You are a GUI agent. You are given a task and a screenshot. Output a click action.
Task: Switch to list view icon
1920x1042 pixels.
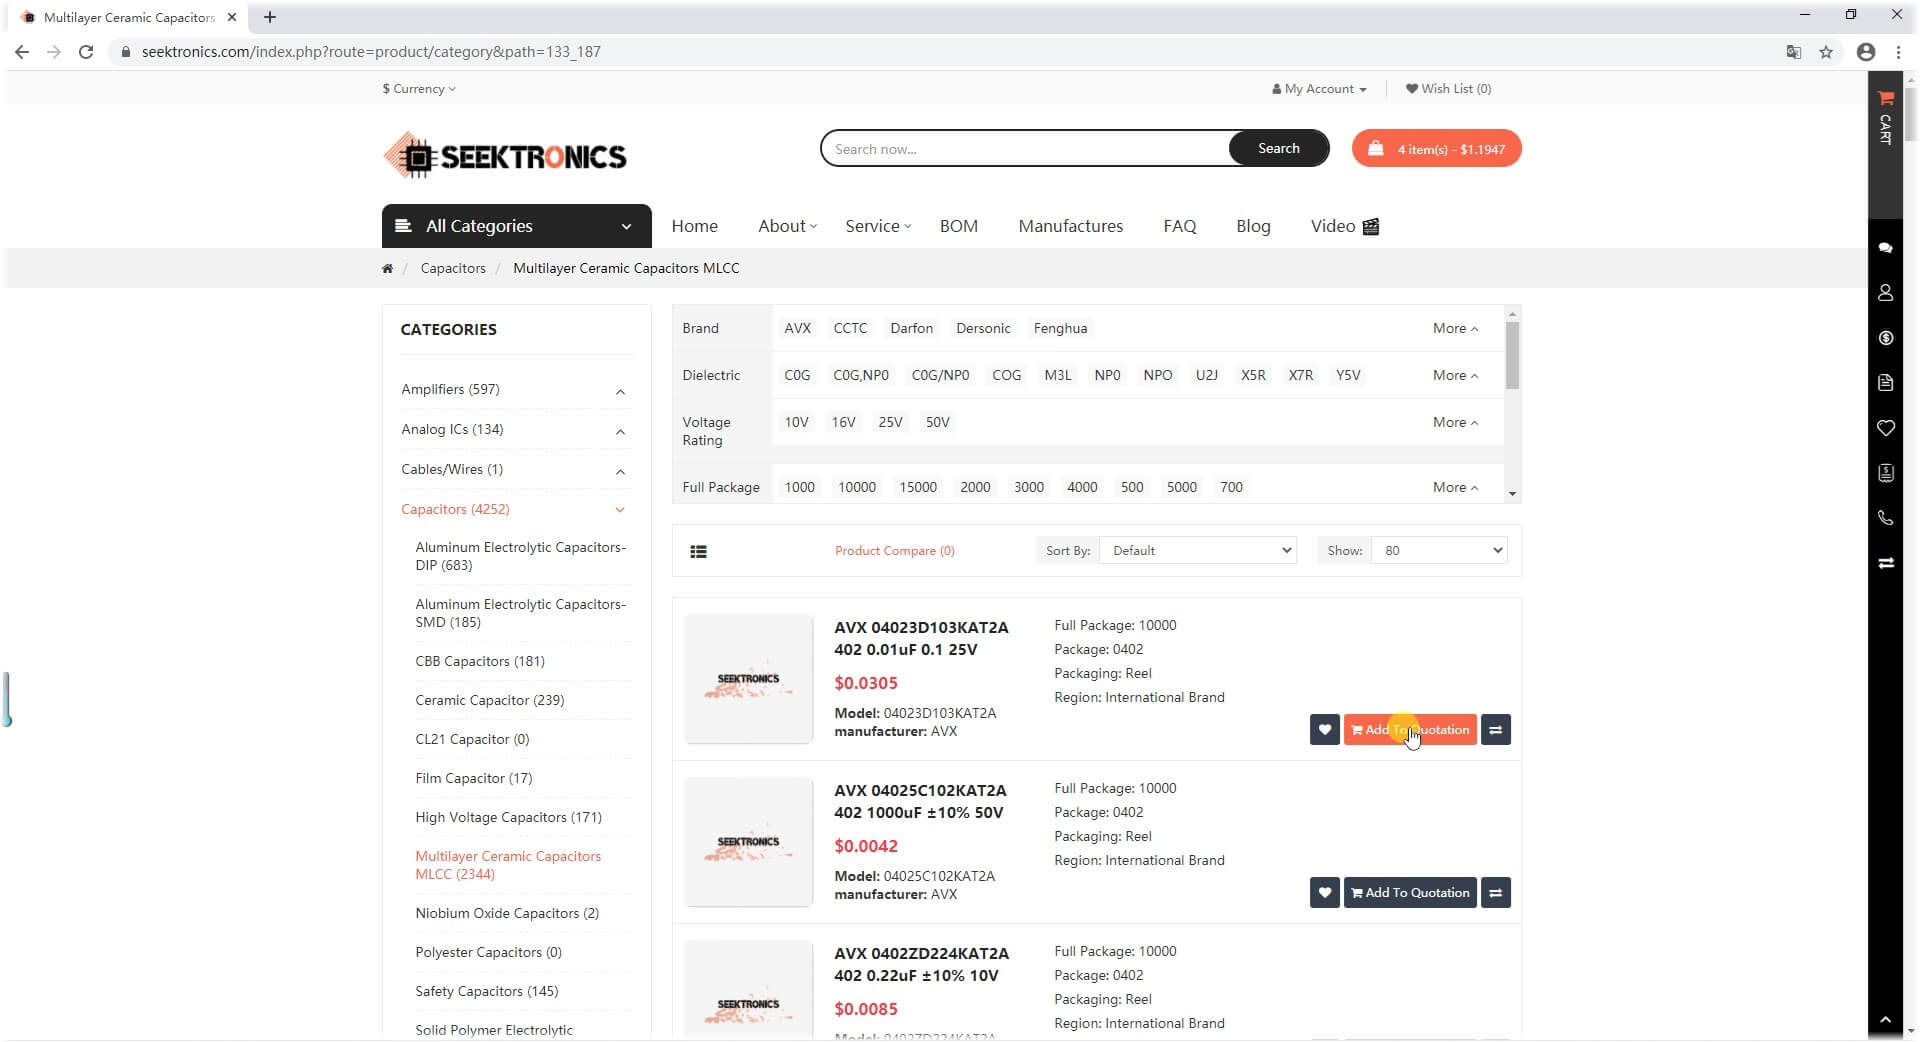[698, 551]
